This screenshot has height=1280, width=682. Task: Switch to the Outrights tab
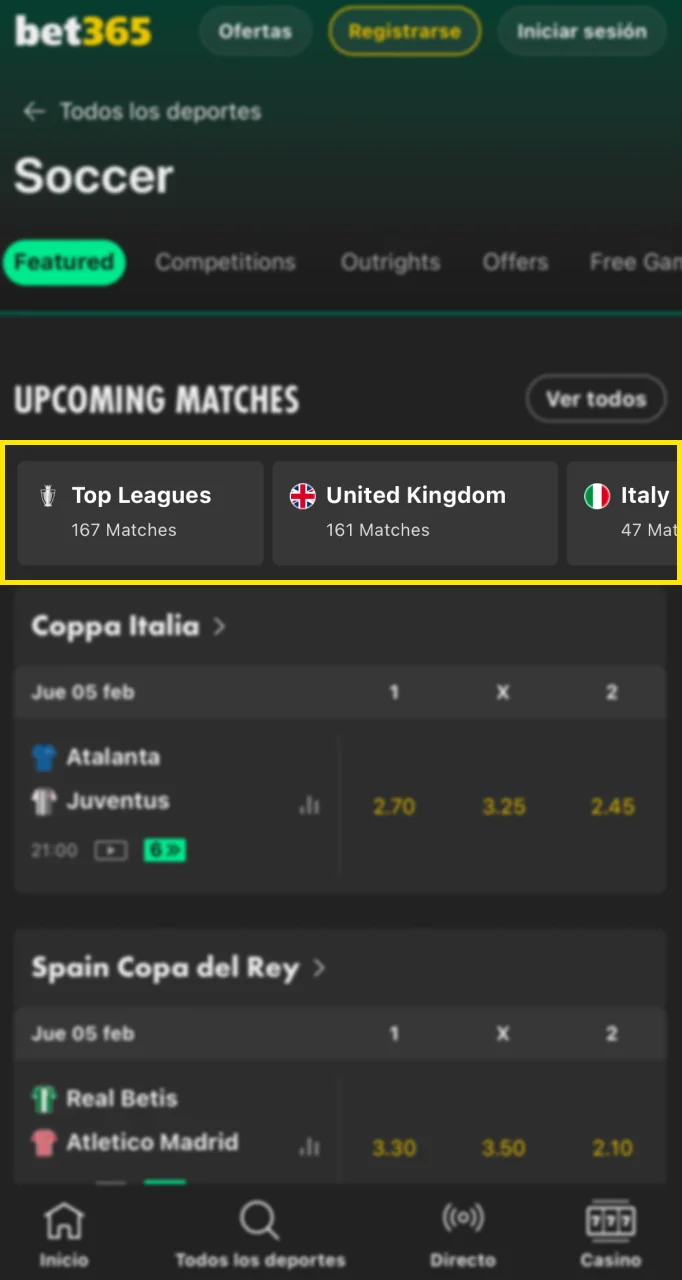pyautogui.click(x=390, y=262)
